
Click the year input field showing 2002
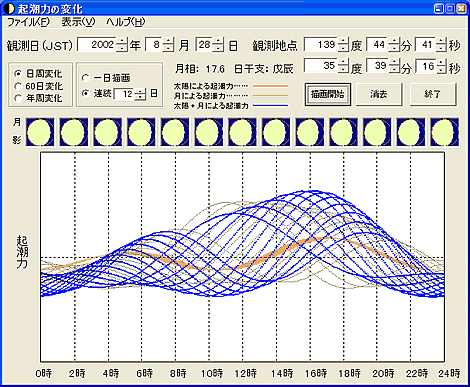[x=97, y=45]
